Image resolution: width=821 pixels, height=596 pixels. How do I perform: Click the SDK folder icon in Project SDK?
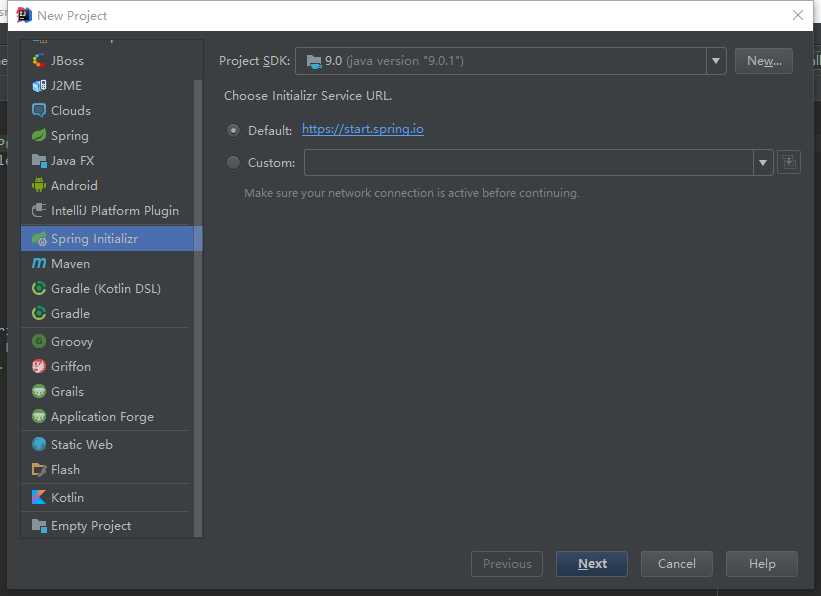[x=313, y=62]
